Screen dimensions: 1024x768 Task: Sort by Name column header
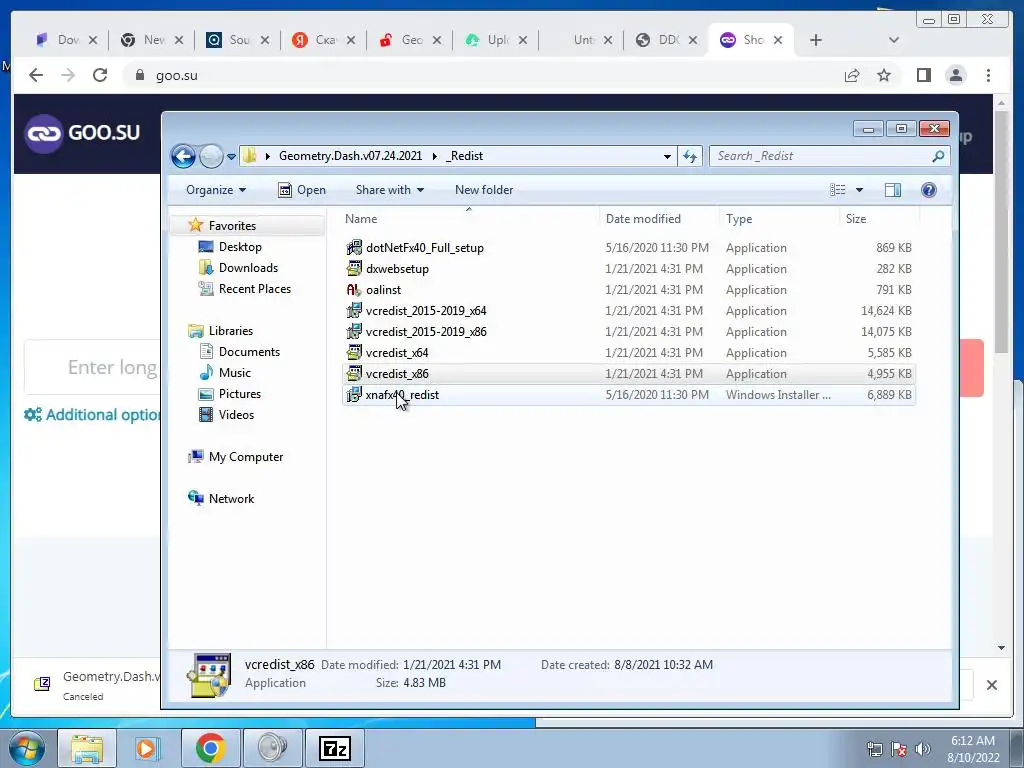(469, 219)
